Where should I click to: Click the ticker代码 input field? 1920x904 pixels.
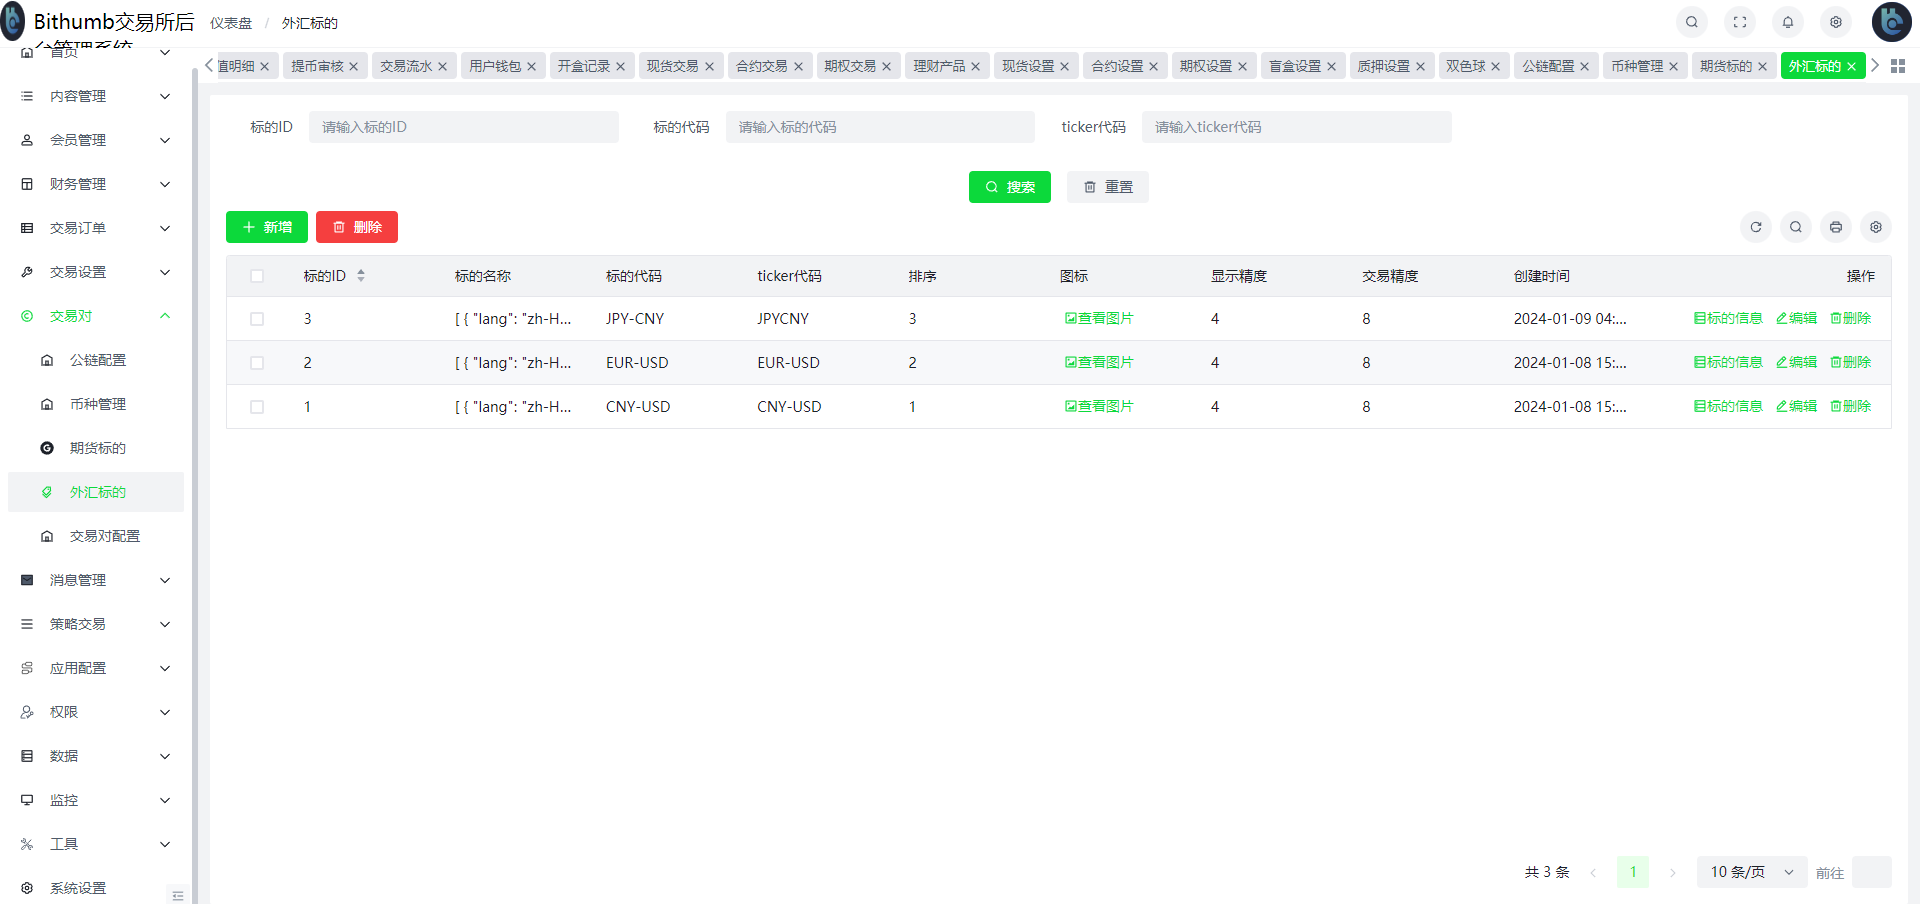point(1296,127)
